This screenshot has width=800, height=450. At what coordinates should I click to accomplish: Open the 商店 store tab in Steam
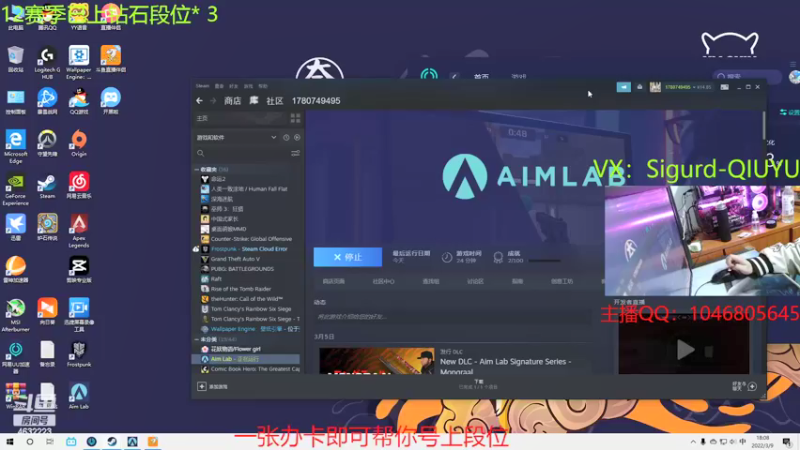coord(233,101)
